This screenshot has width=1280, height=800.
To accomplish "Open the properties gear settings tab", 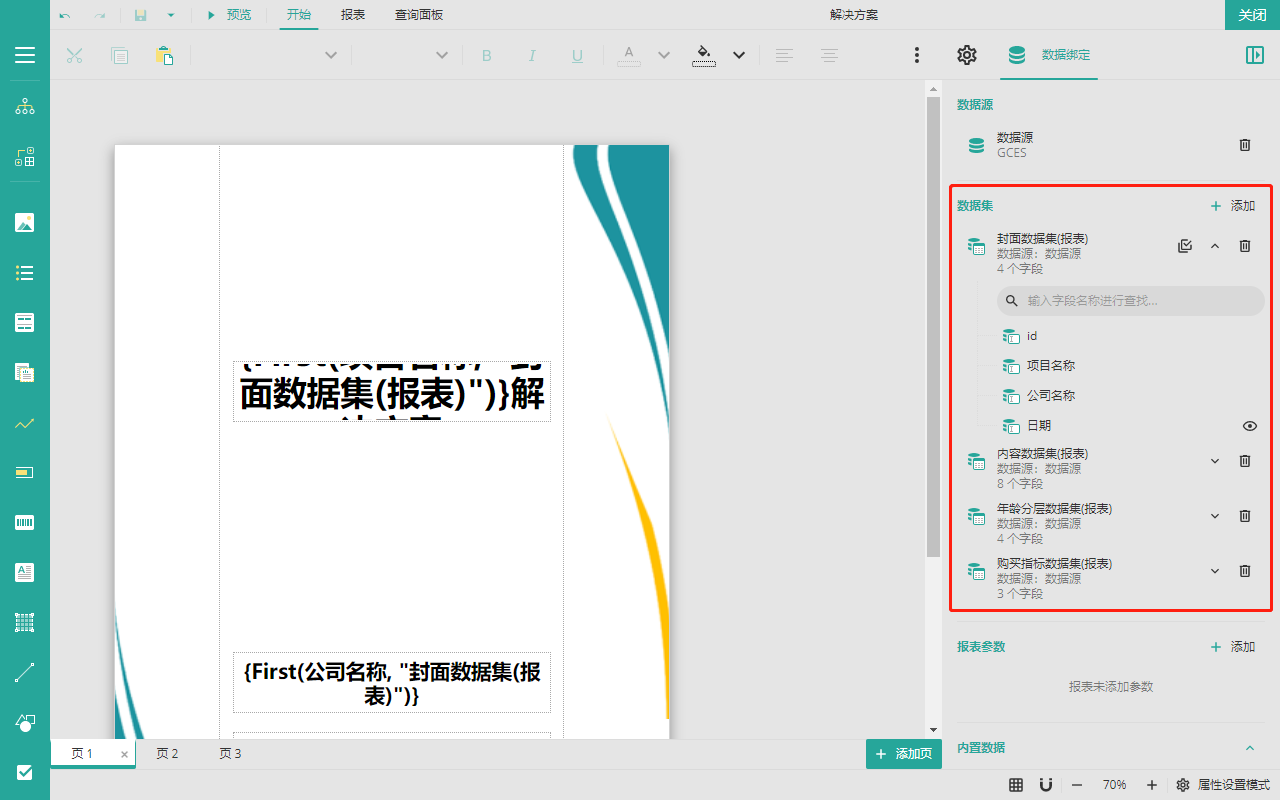I will (x=966, y=55).
